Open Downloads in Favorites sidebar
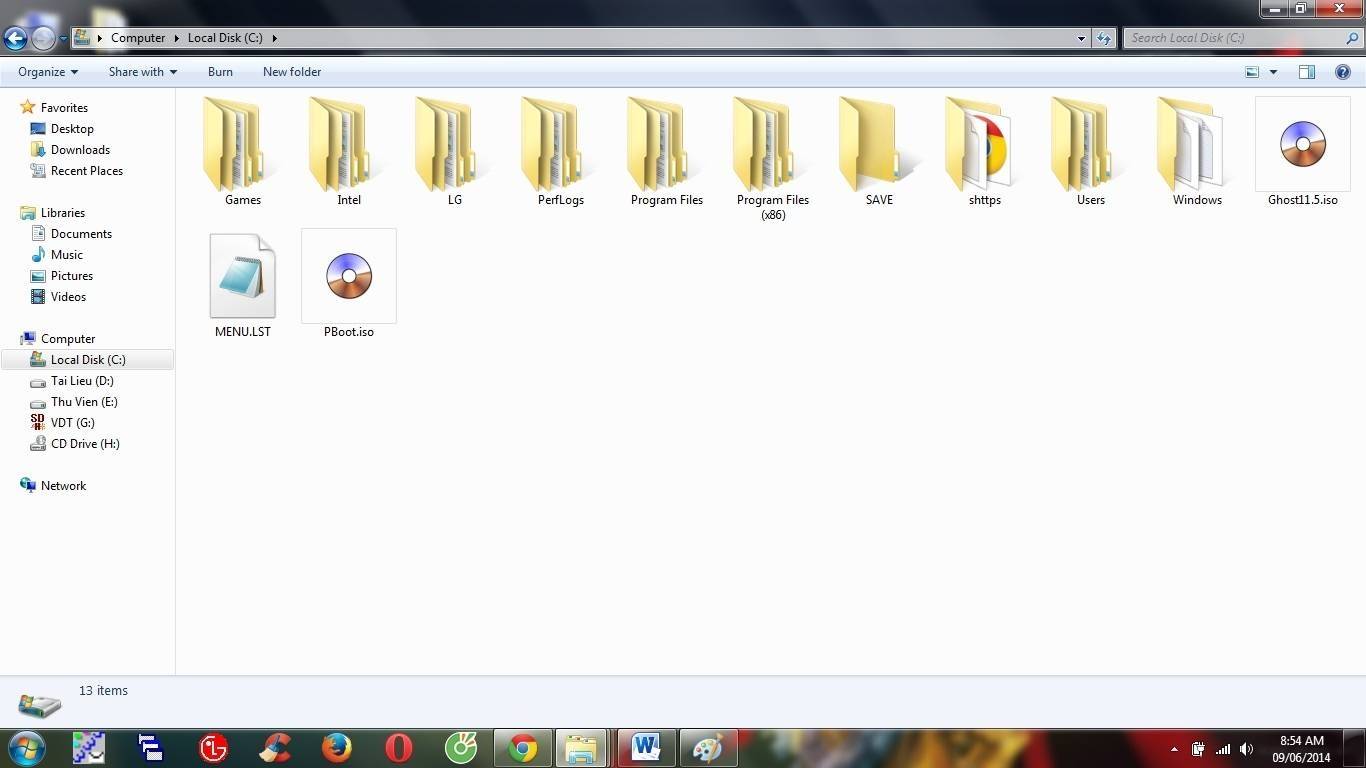Image resolution: width=1366 pixels, height=768 pixels. click(x=80, y=150)
